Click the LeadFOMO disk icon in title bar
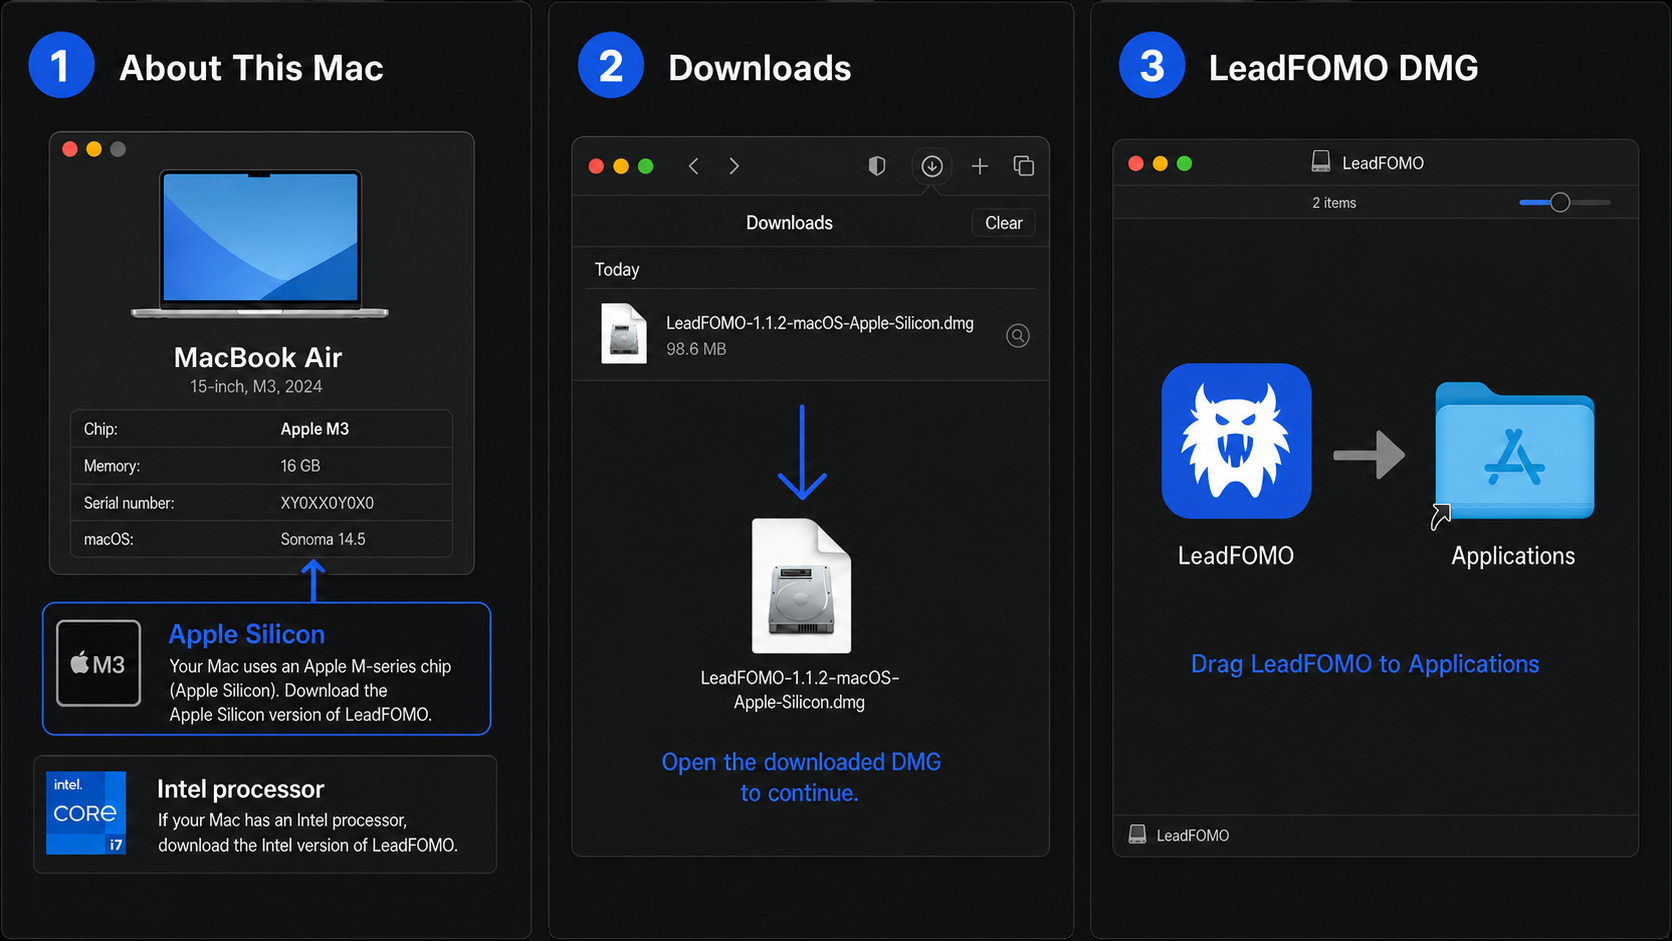The height and width of the screenshot is (941, 1672). point(1321,162)
